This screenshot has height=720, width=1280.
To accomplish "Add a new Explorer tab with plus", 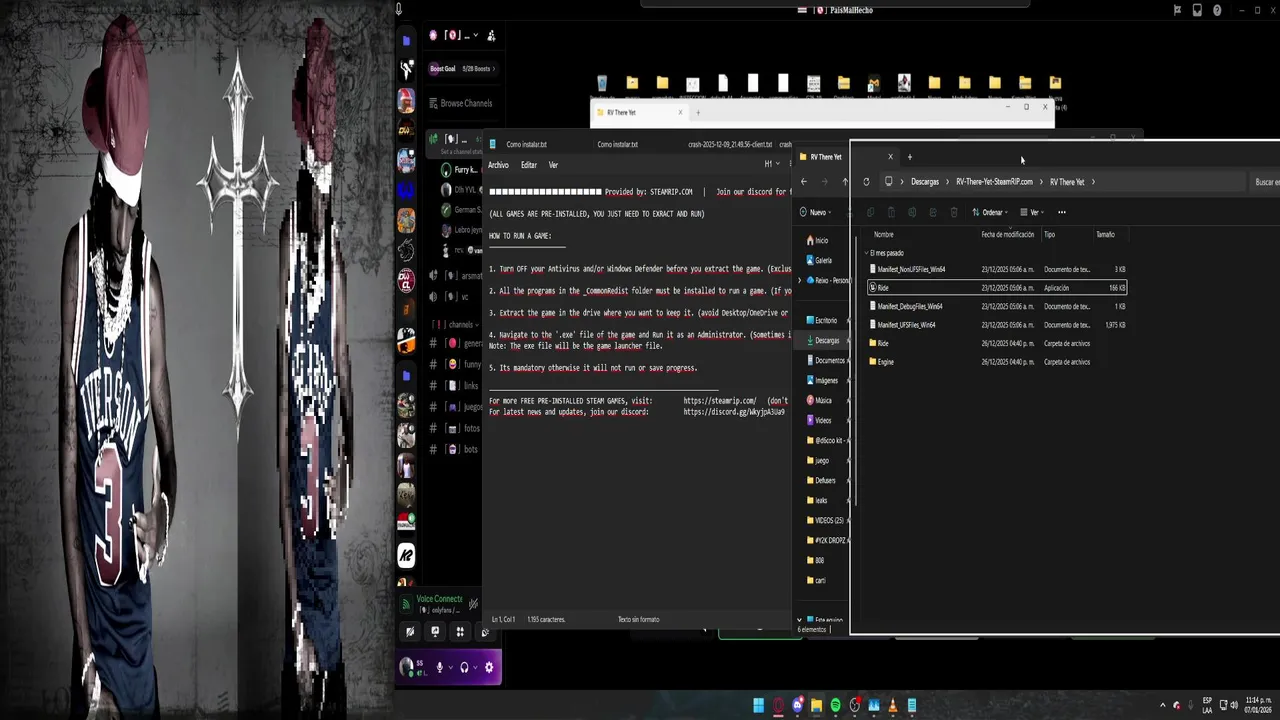I will tap(910, 157).
